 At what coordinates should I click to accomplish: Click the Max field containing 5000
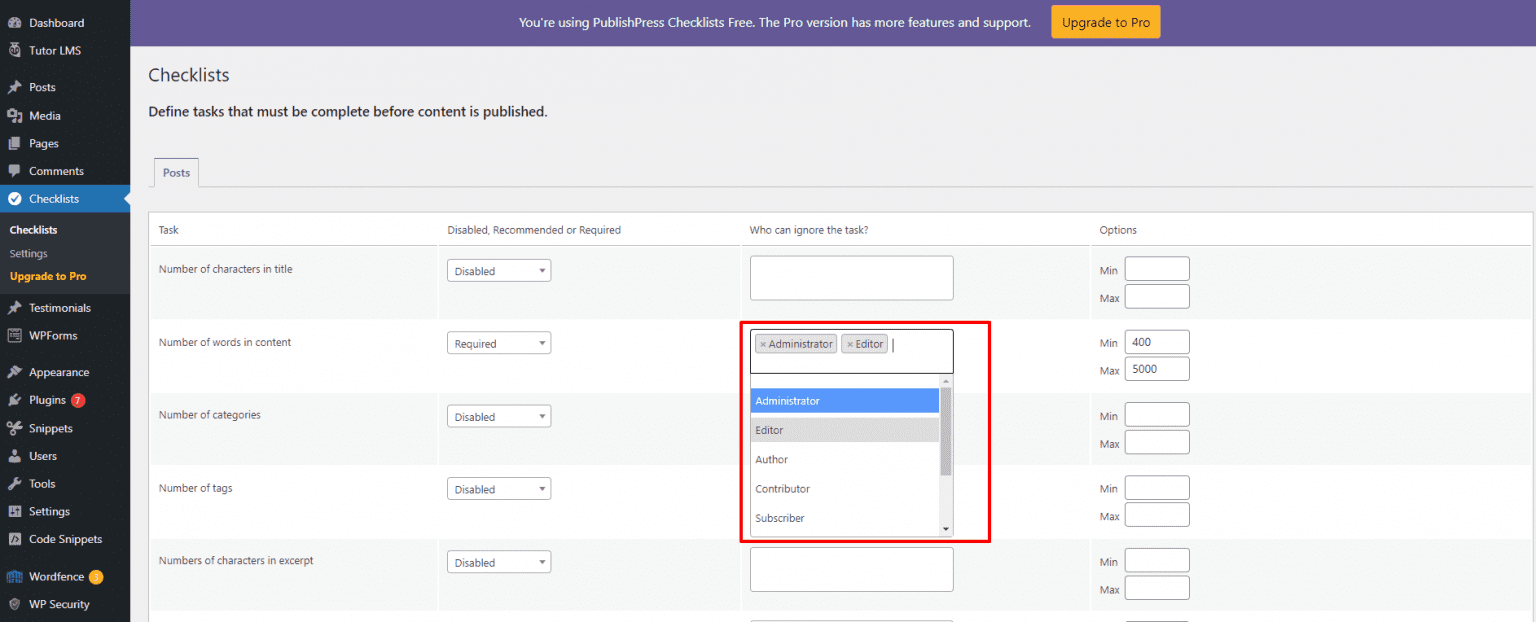tap(1157, 368)
